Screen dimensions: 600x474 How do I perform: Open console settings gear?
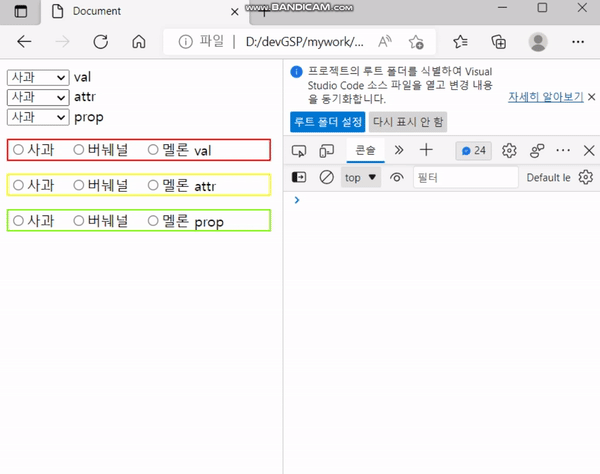pos(585,178)
